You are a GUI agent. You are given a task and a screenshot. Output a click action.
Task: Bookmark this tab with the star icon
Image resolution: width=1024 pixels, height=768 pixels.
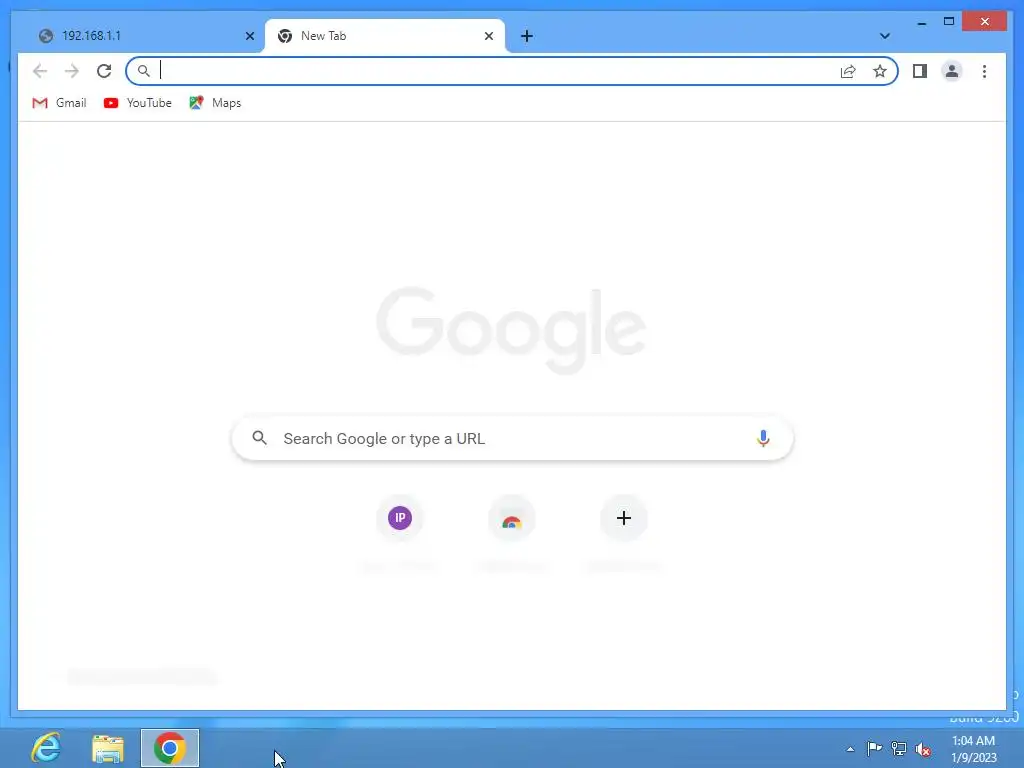point(880,71)
